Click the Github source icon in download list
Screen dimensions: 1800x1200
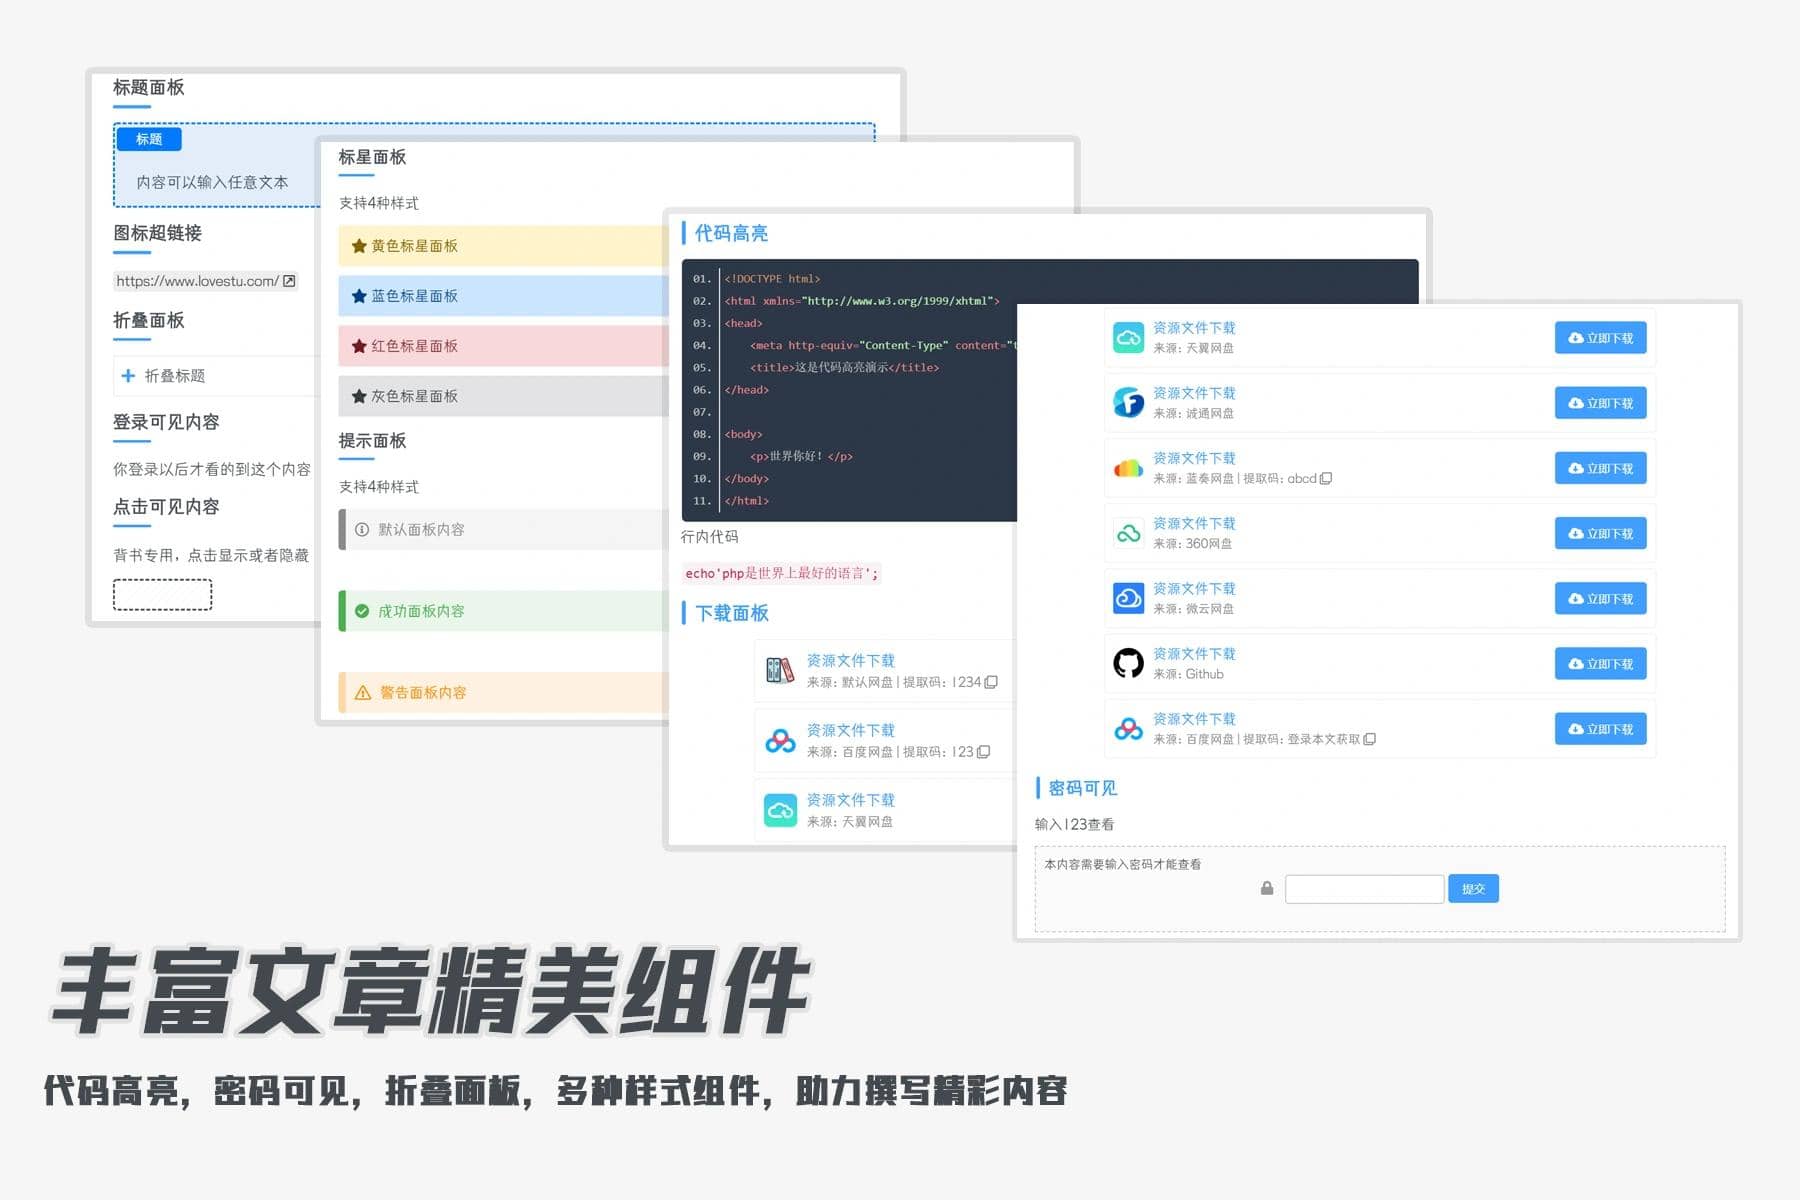1128,663
